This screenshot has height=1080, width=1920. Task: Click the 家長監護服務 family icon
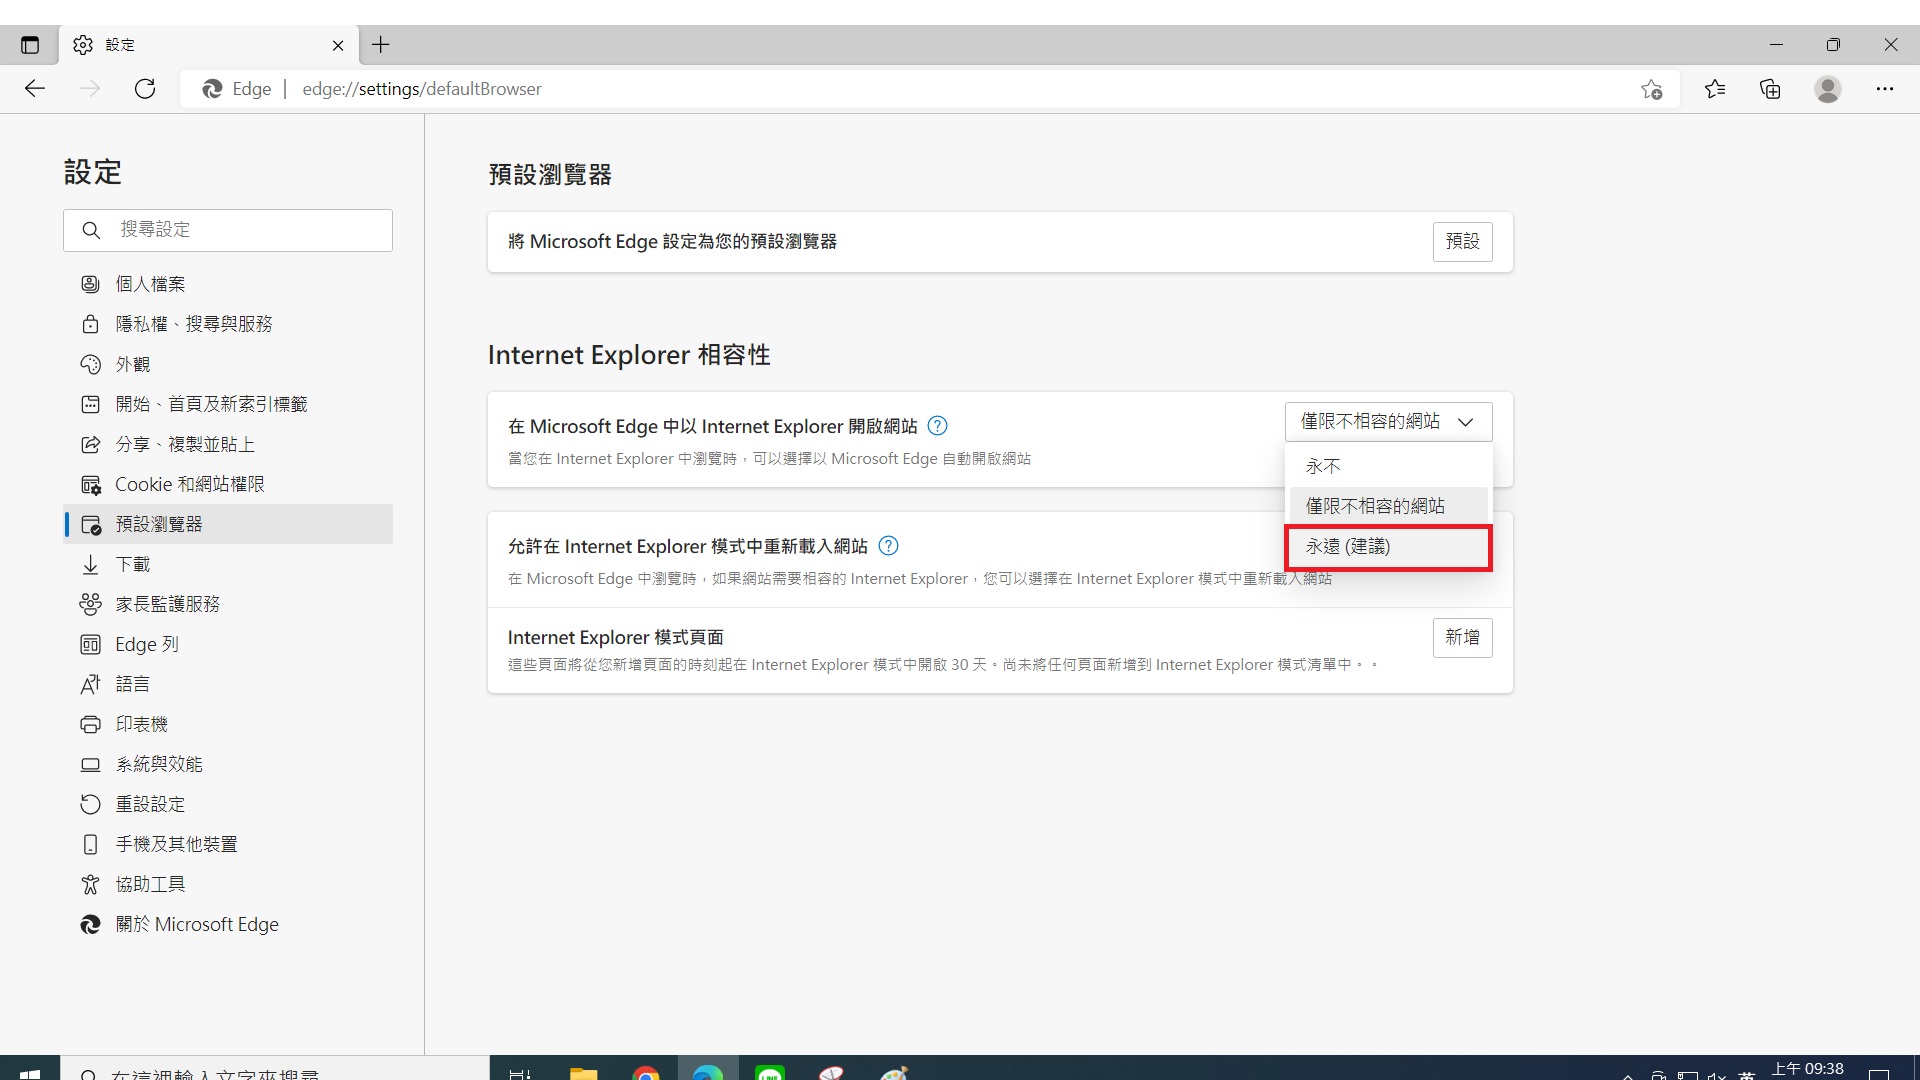pyautogui.click(x=90, y=604)
